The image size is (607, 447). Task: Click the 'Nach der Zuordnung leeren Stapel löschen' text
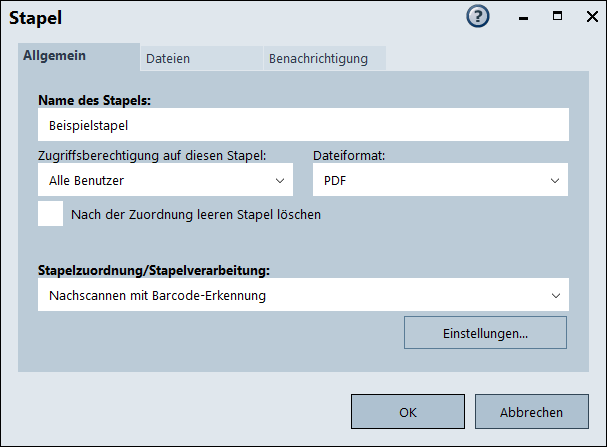(196, 214)
